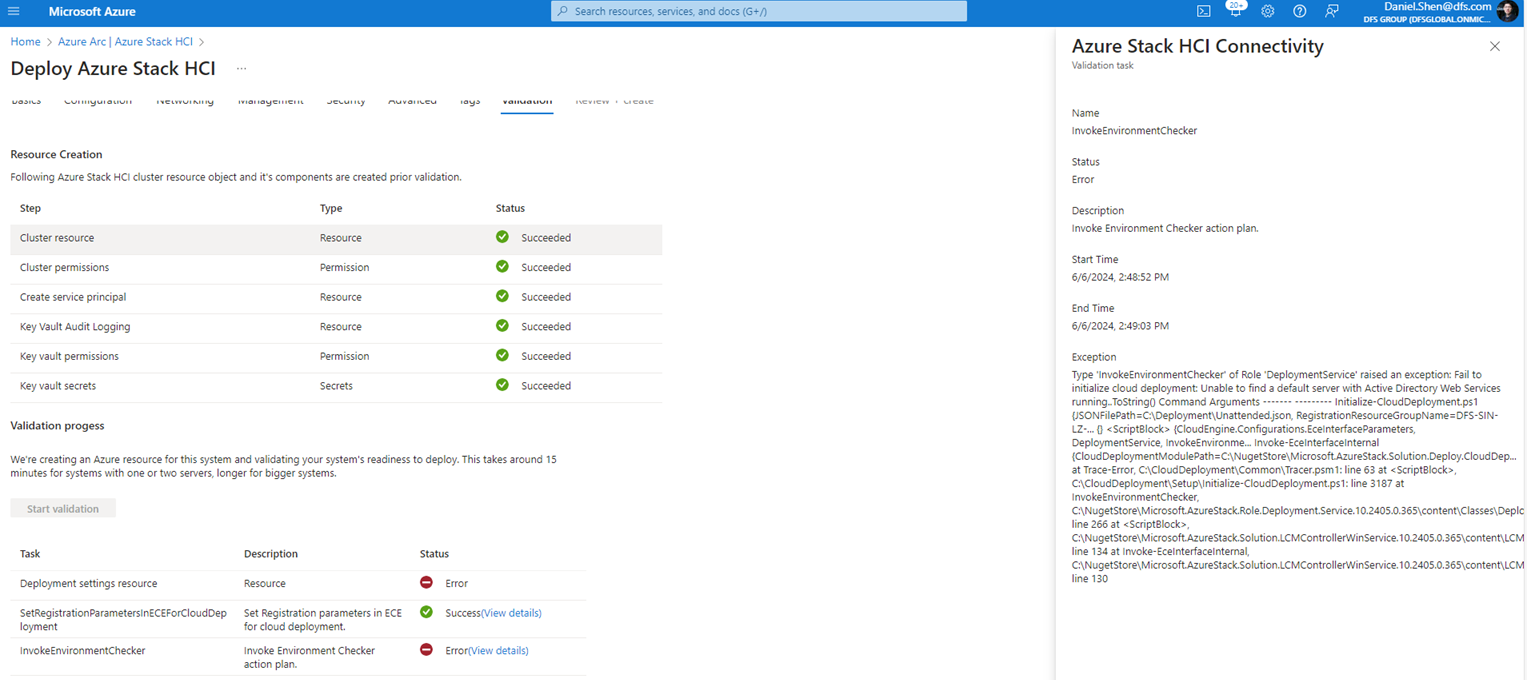The height and width of the screenshot is (680, 1527).
Task: Select the Deployment settings resource task
Action: 88,583
